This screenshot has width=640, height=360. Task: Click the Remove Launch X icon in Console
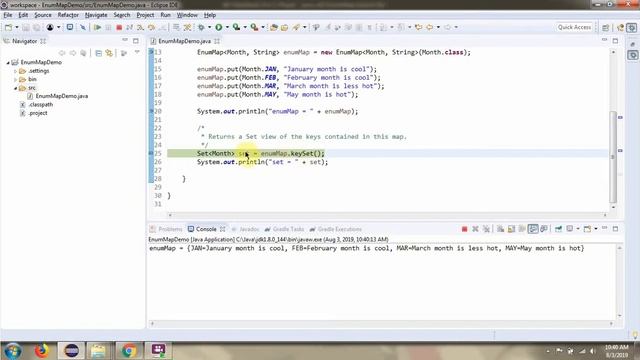click(x=475, y=229)
